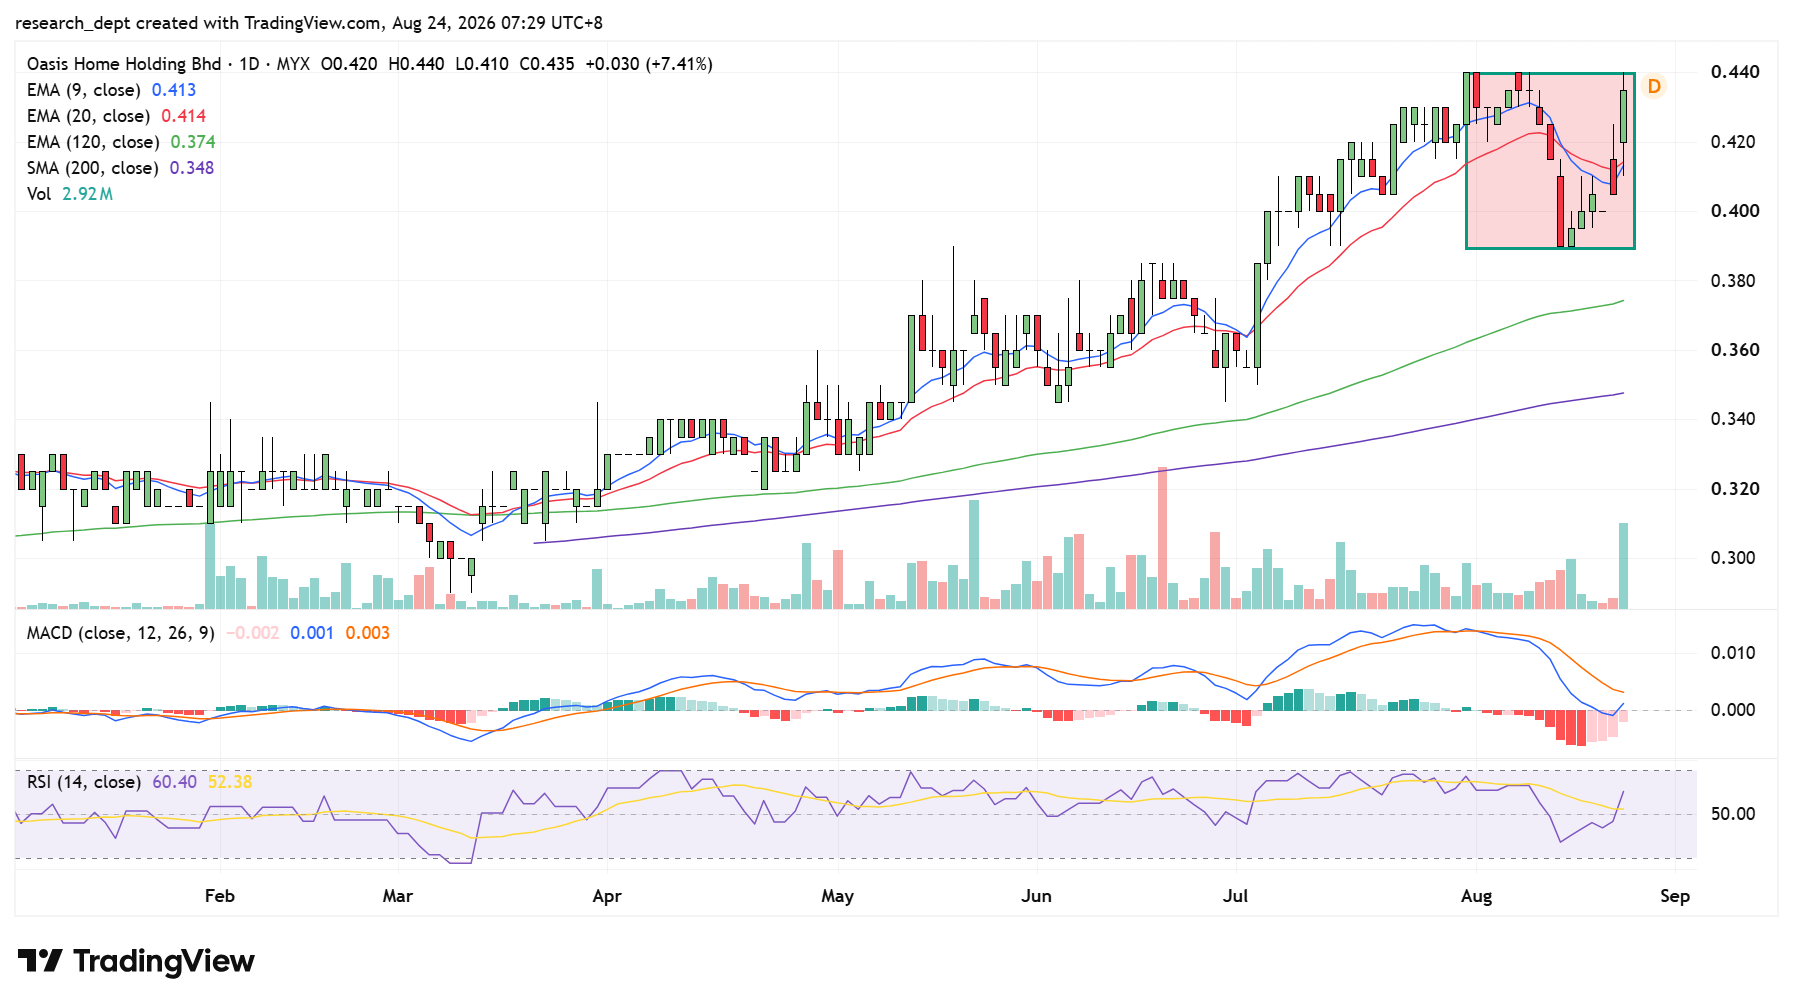Click the volume value 2.92M

(88, 194)
